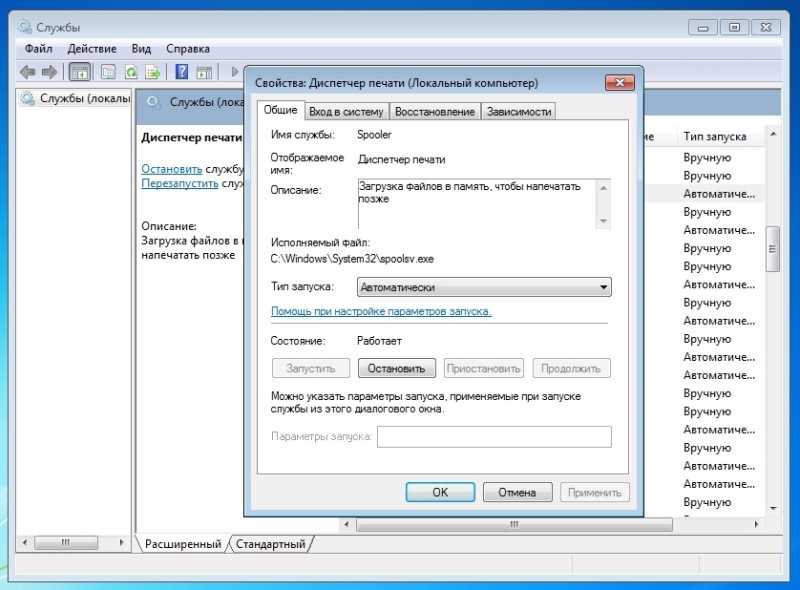The height and width of the screenshot is (590, 800).
Task: Click the Spooler service name text
Action: [x=374, y=135]
